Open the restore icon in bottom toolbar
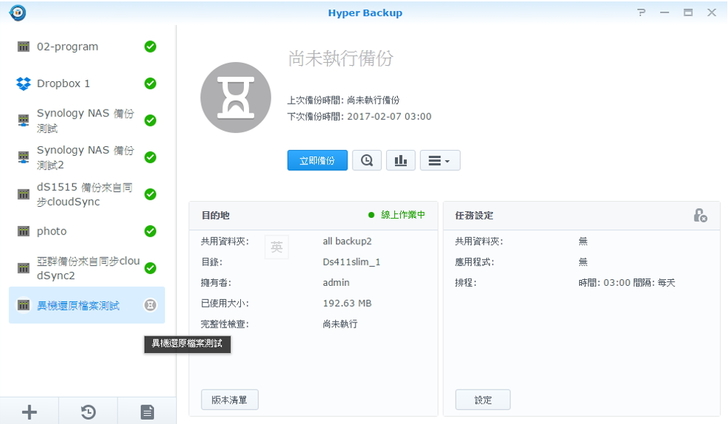The image size is (728, 424). pos(88,411)
